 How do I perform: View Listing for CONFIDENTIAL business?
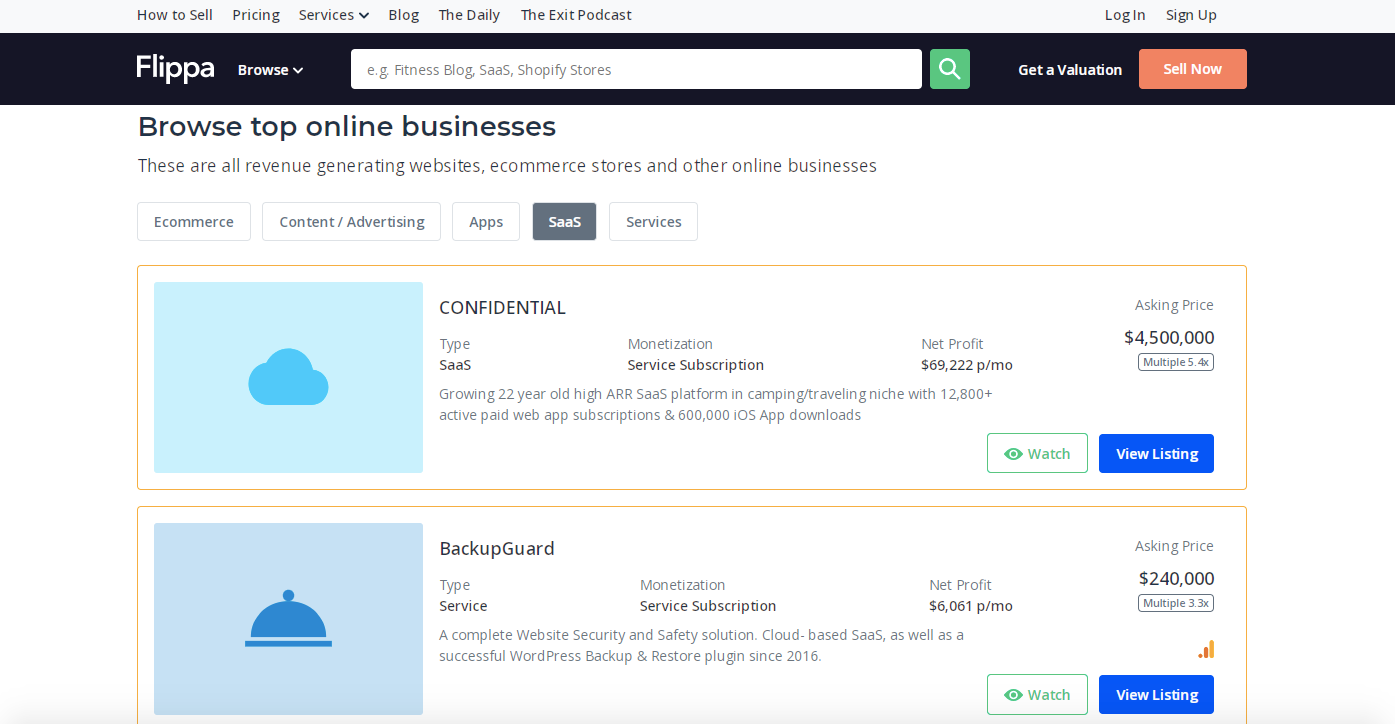point(1156,453)
